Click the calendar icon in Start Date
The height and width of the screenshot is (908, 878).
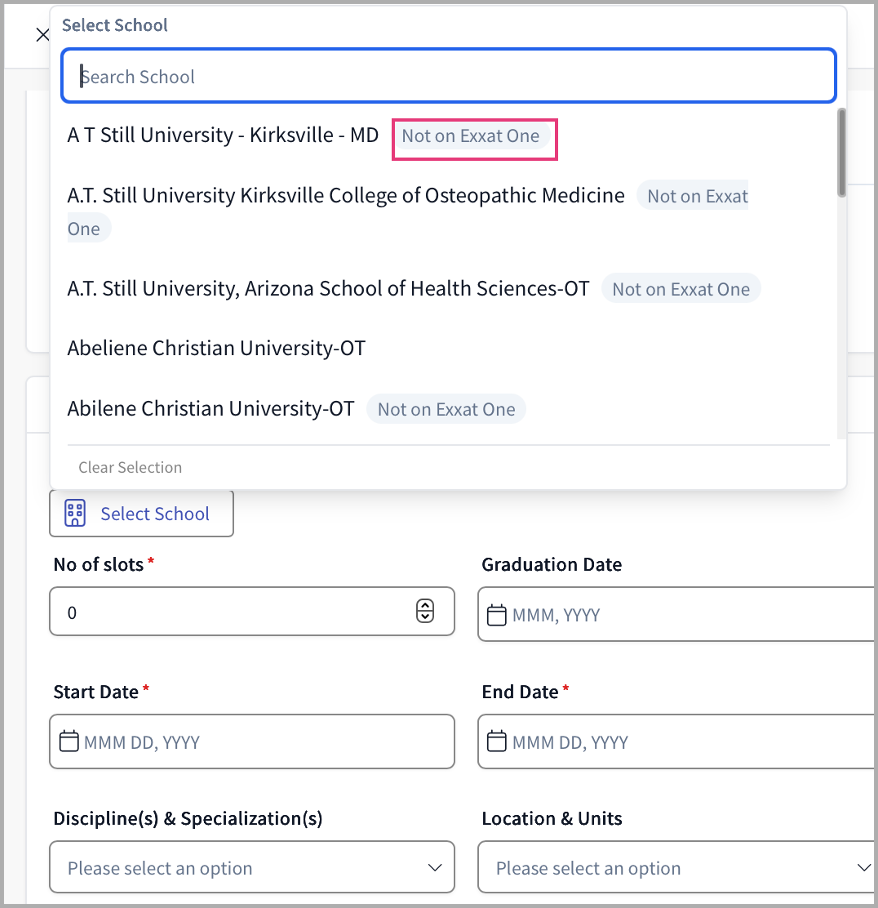coord(69,742)
